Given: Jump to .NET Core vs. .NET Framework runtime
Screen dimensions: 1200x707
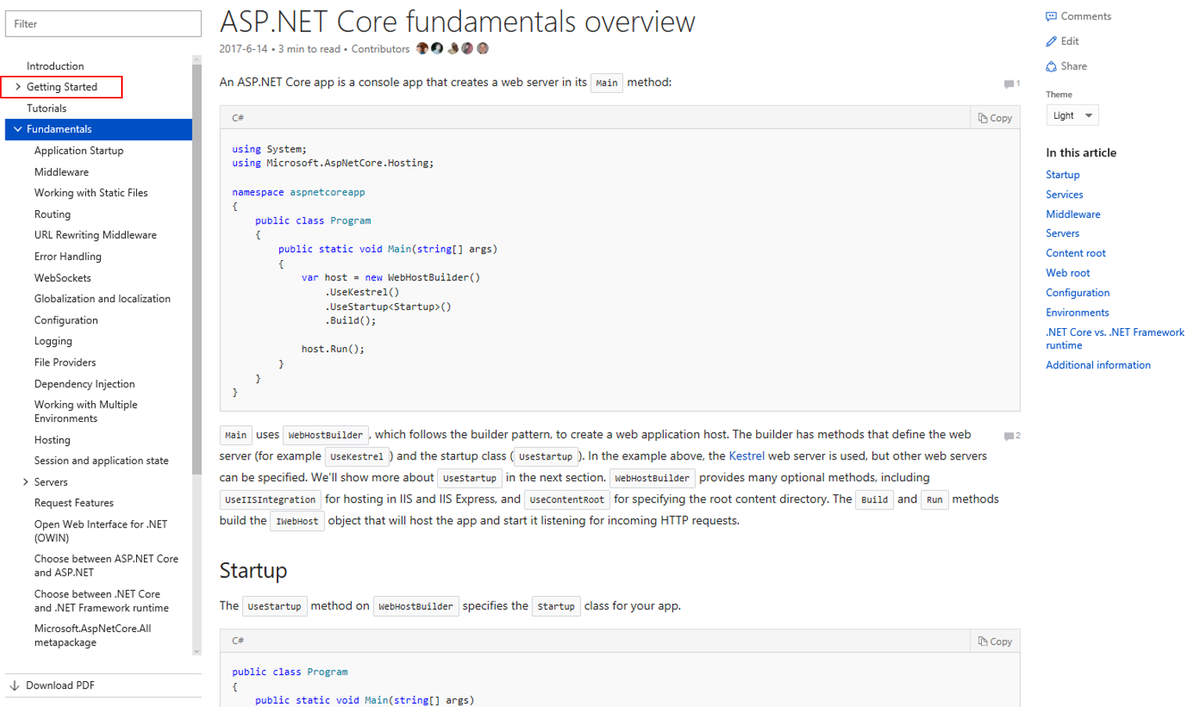Looking at the screenshot, I should pos(1115,339).
